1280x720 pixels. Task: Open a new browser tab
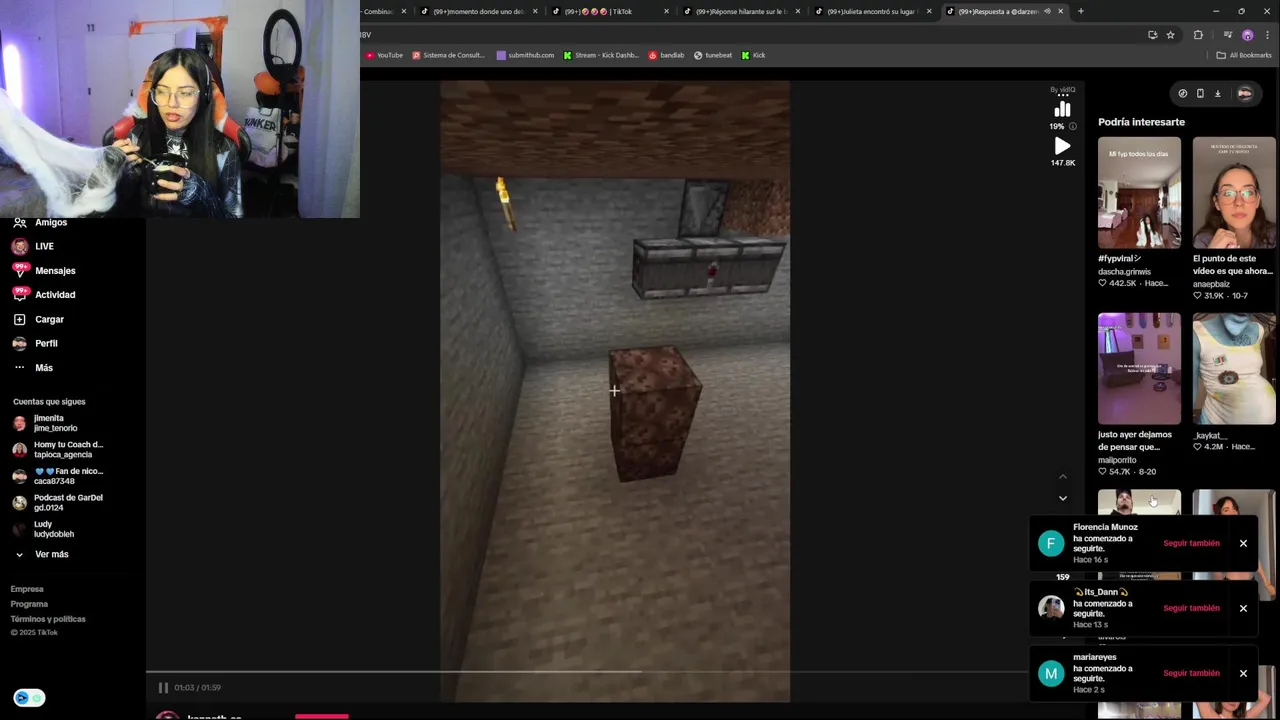(1081, 11)
